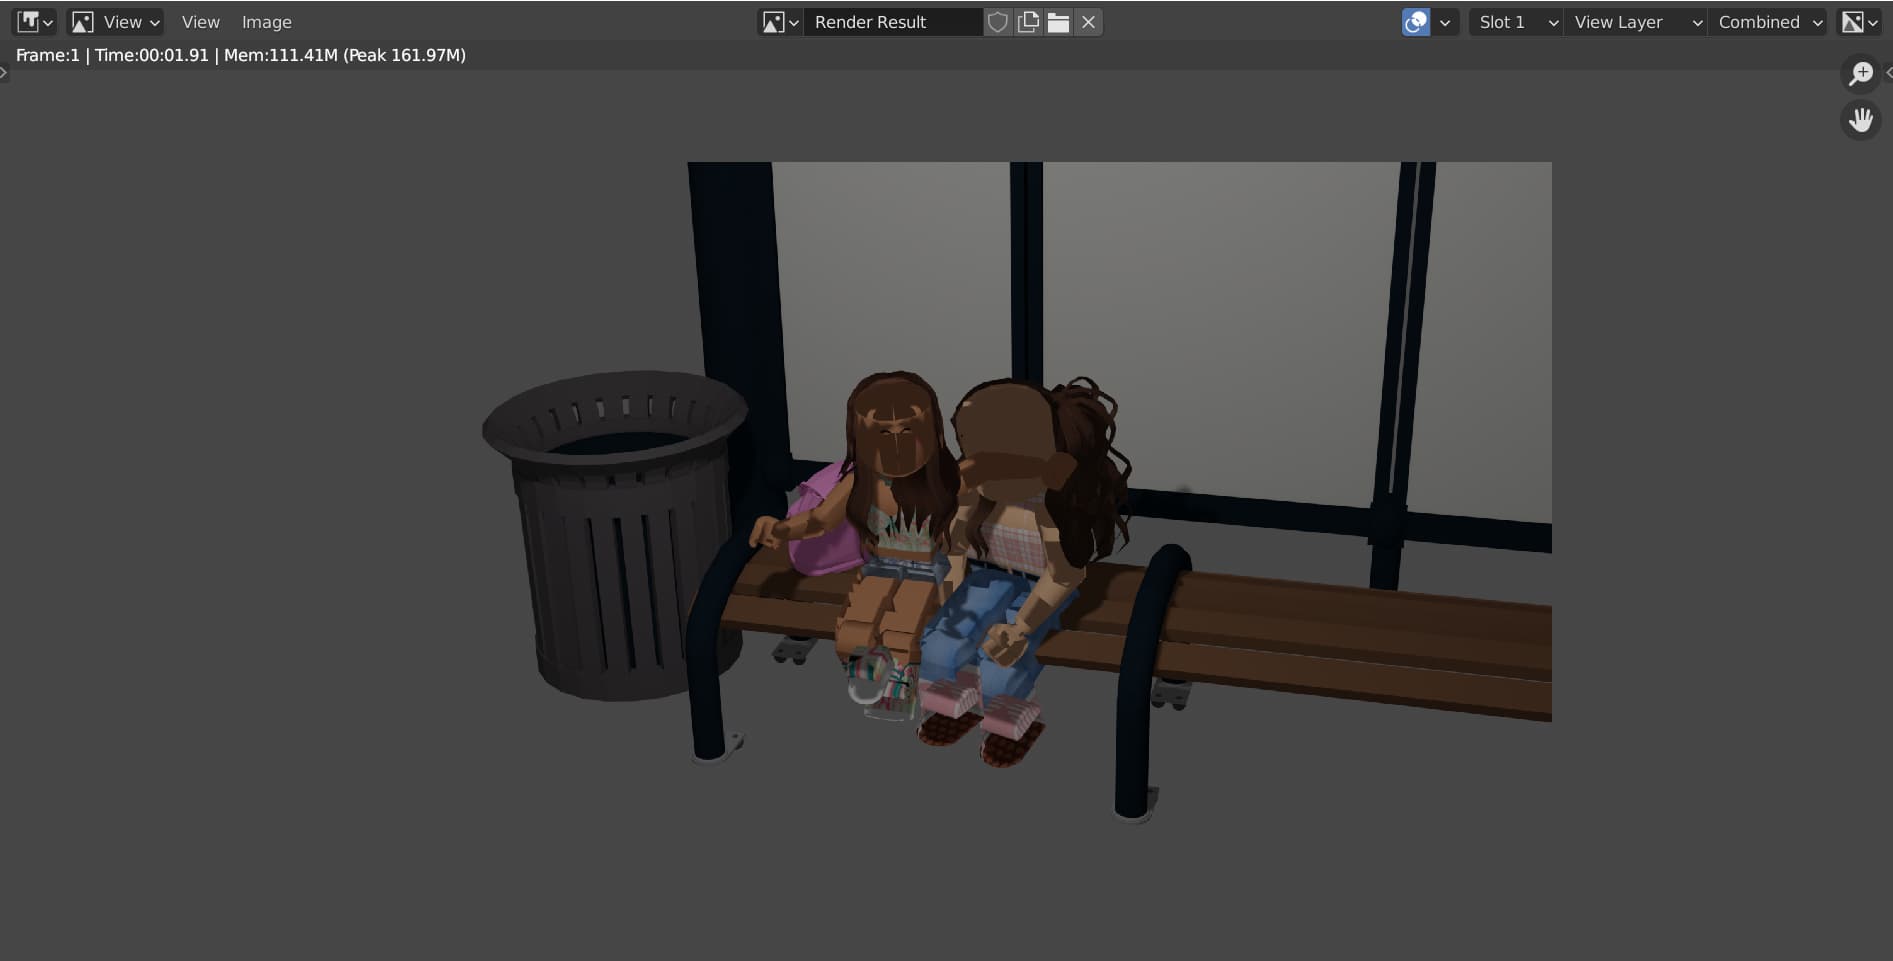Toggle the gizmo display button
This screenshot has width=1893, height=961.
pyautogui.click(x=1416, y=22)
